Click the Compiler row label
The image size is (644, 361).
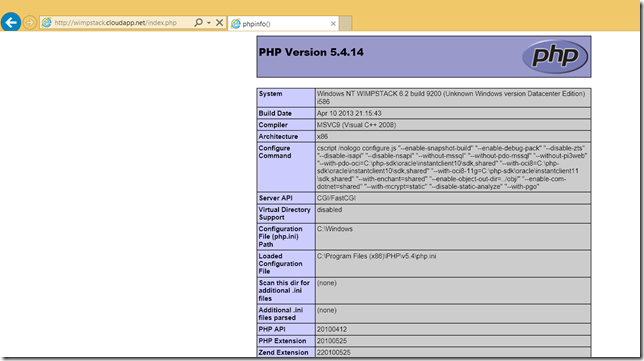coord(273,125)
